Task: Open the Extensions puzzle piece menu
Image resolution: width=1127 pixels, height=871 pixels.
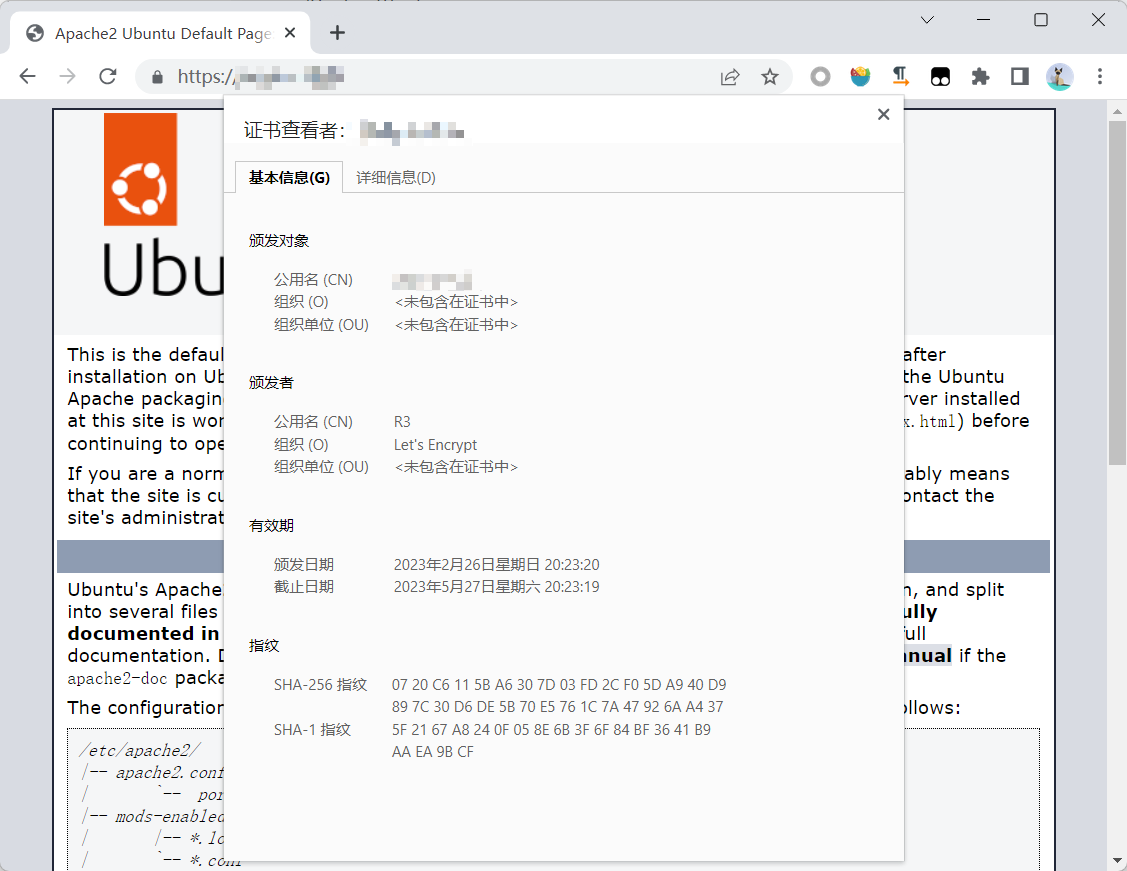Action: click(980, 76)
